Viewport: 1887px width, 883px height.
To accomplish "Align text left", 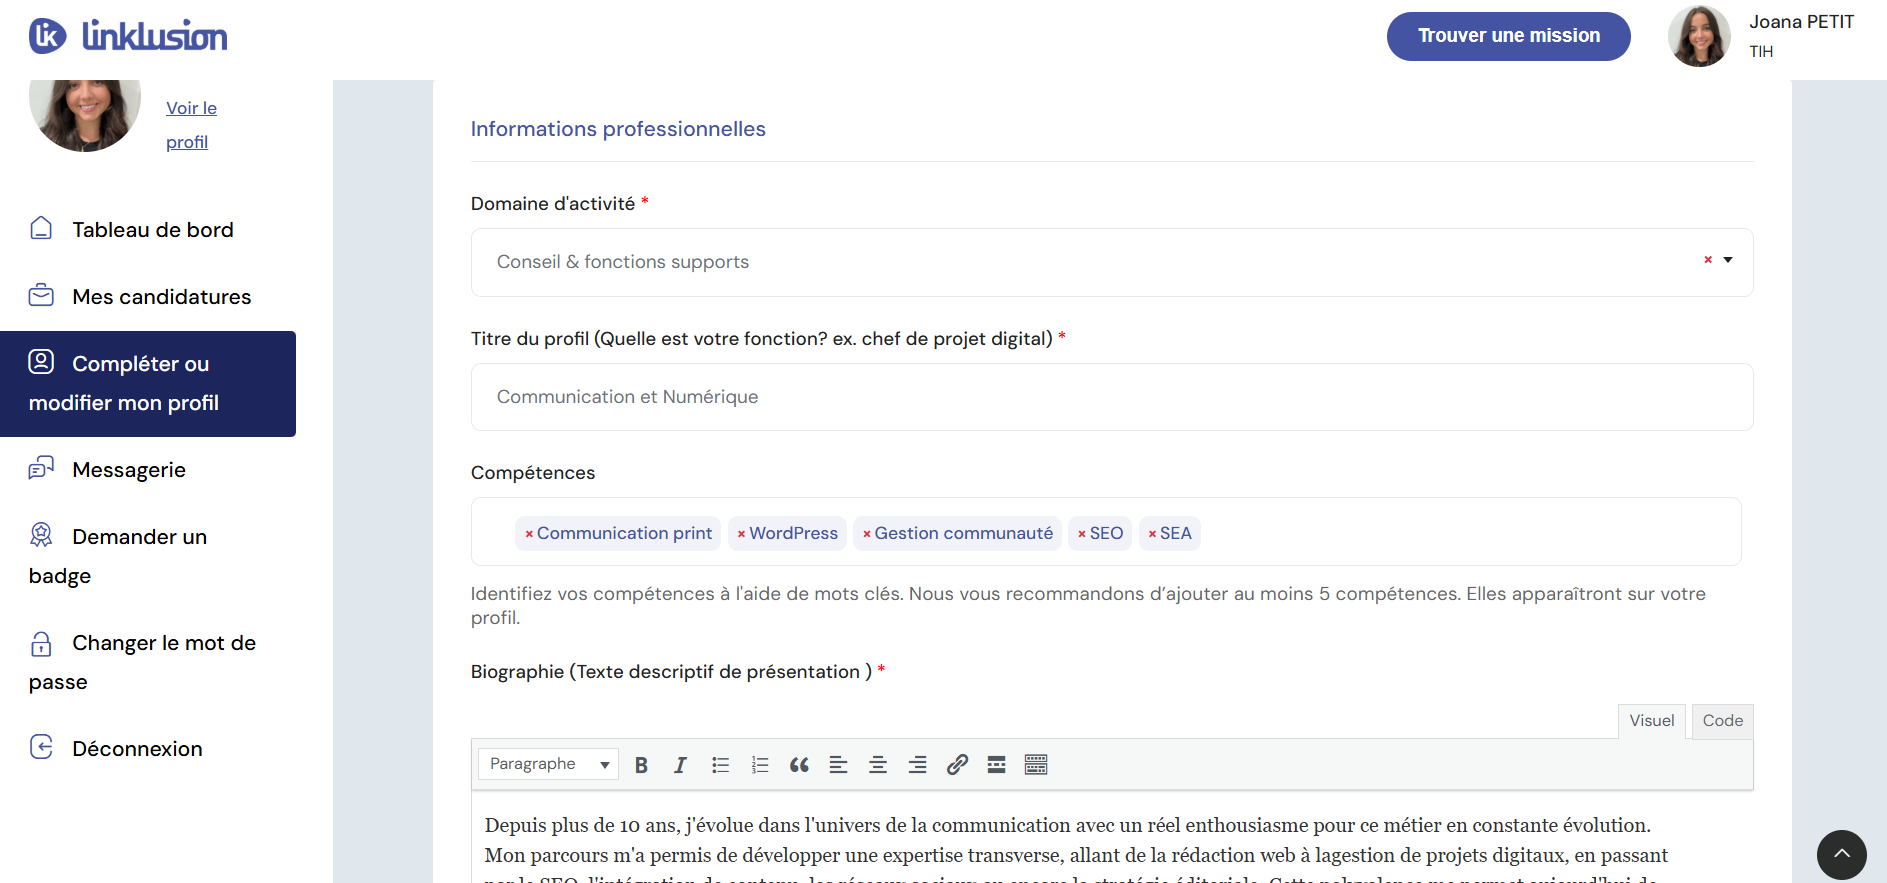I will pos(838,765).
